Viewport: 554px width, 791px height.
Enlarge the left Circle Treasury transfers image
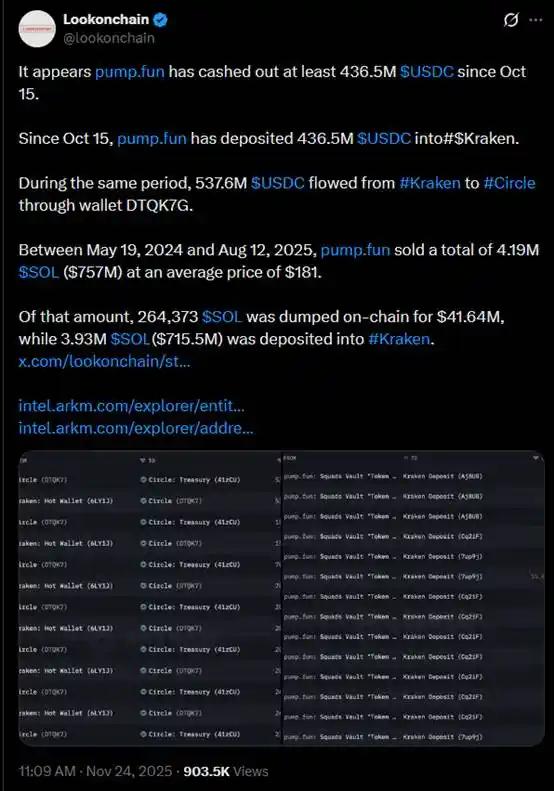tap(149, 598)
